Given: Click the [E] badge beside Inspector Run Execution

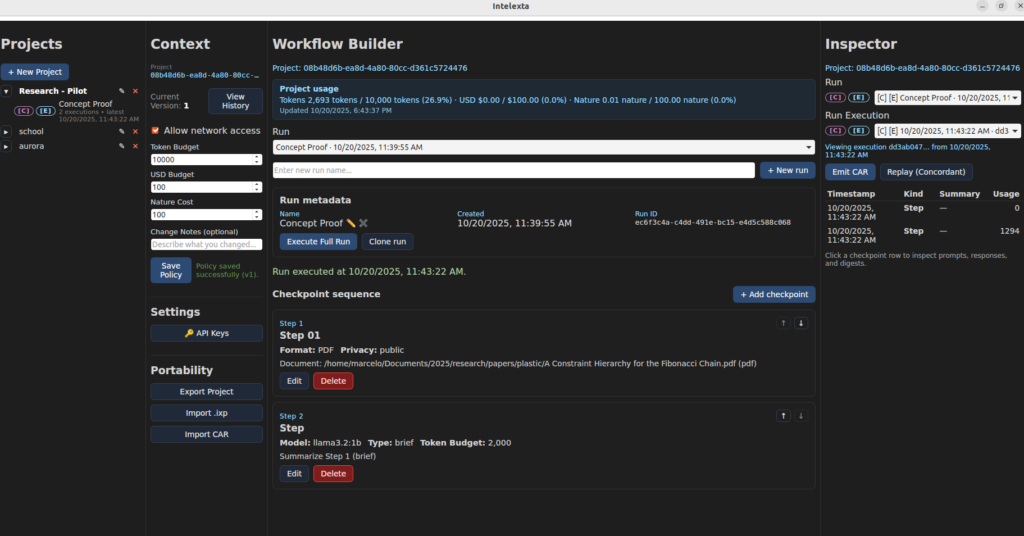Looking at the screenshot, I should [858, 131].
